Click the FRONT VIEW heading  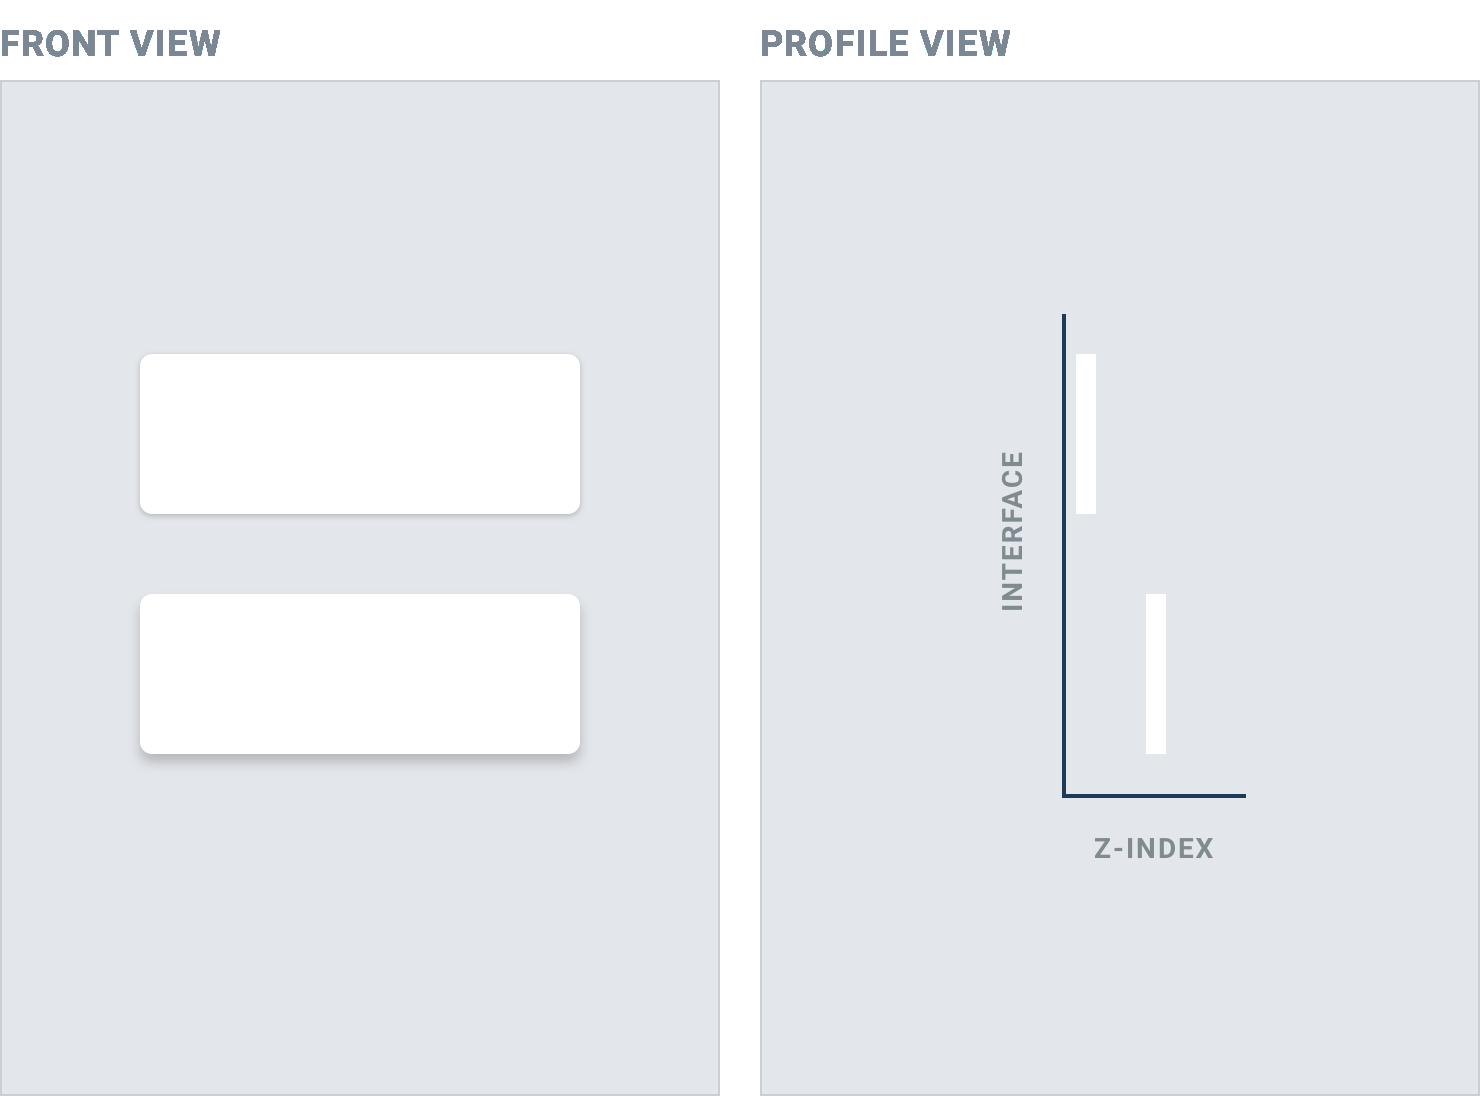[110, 43]
